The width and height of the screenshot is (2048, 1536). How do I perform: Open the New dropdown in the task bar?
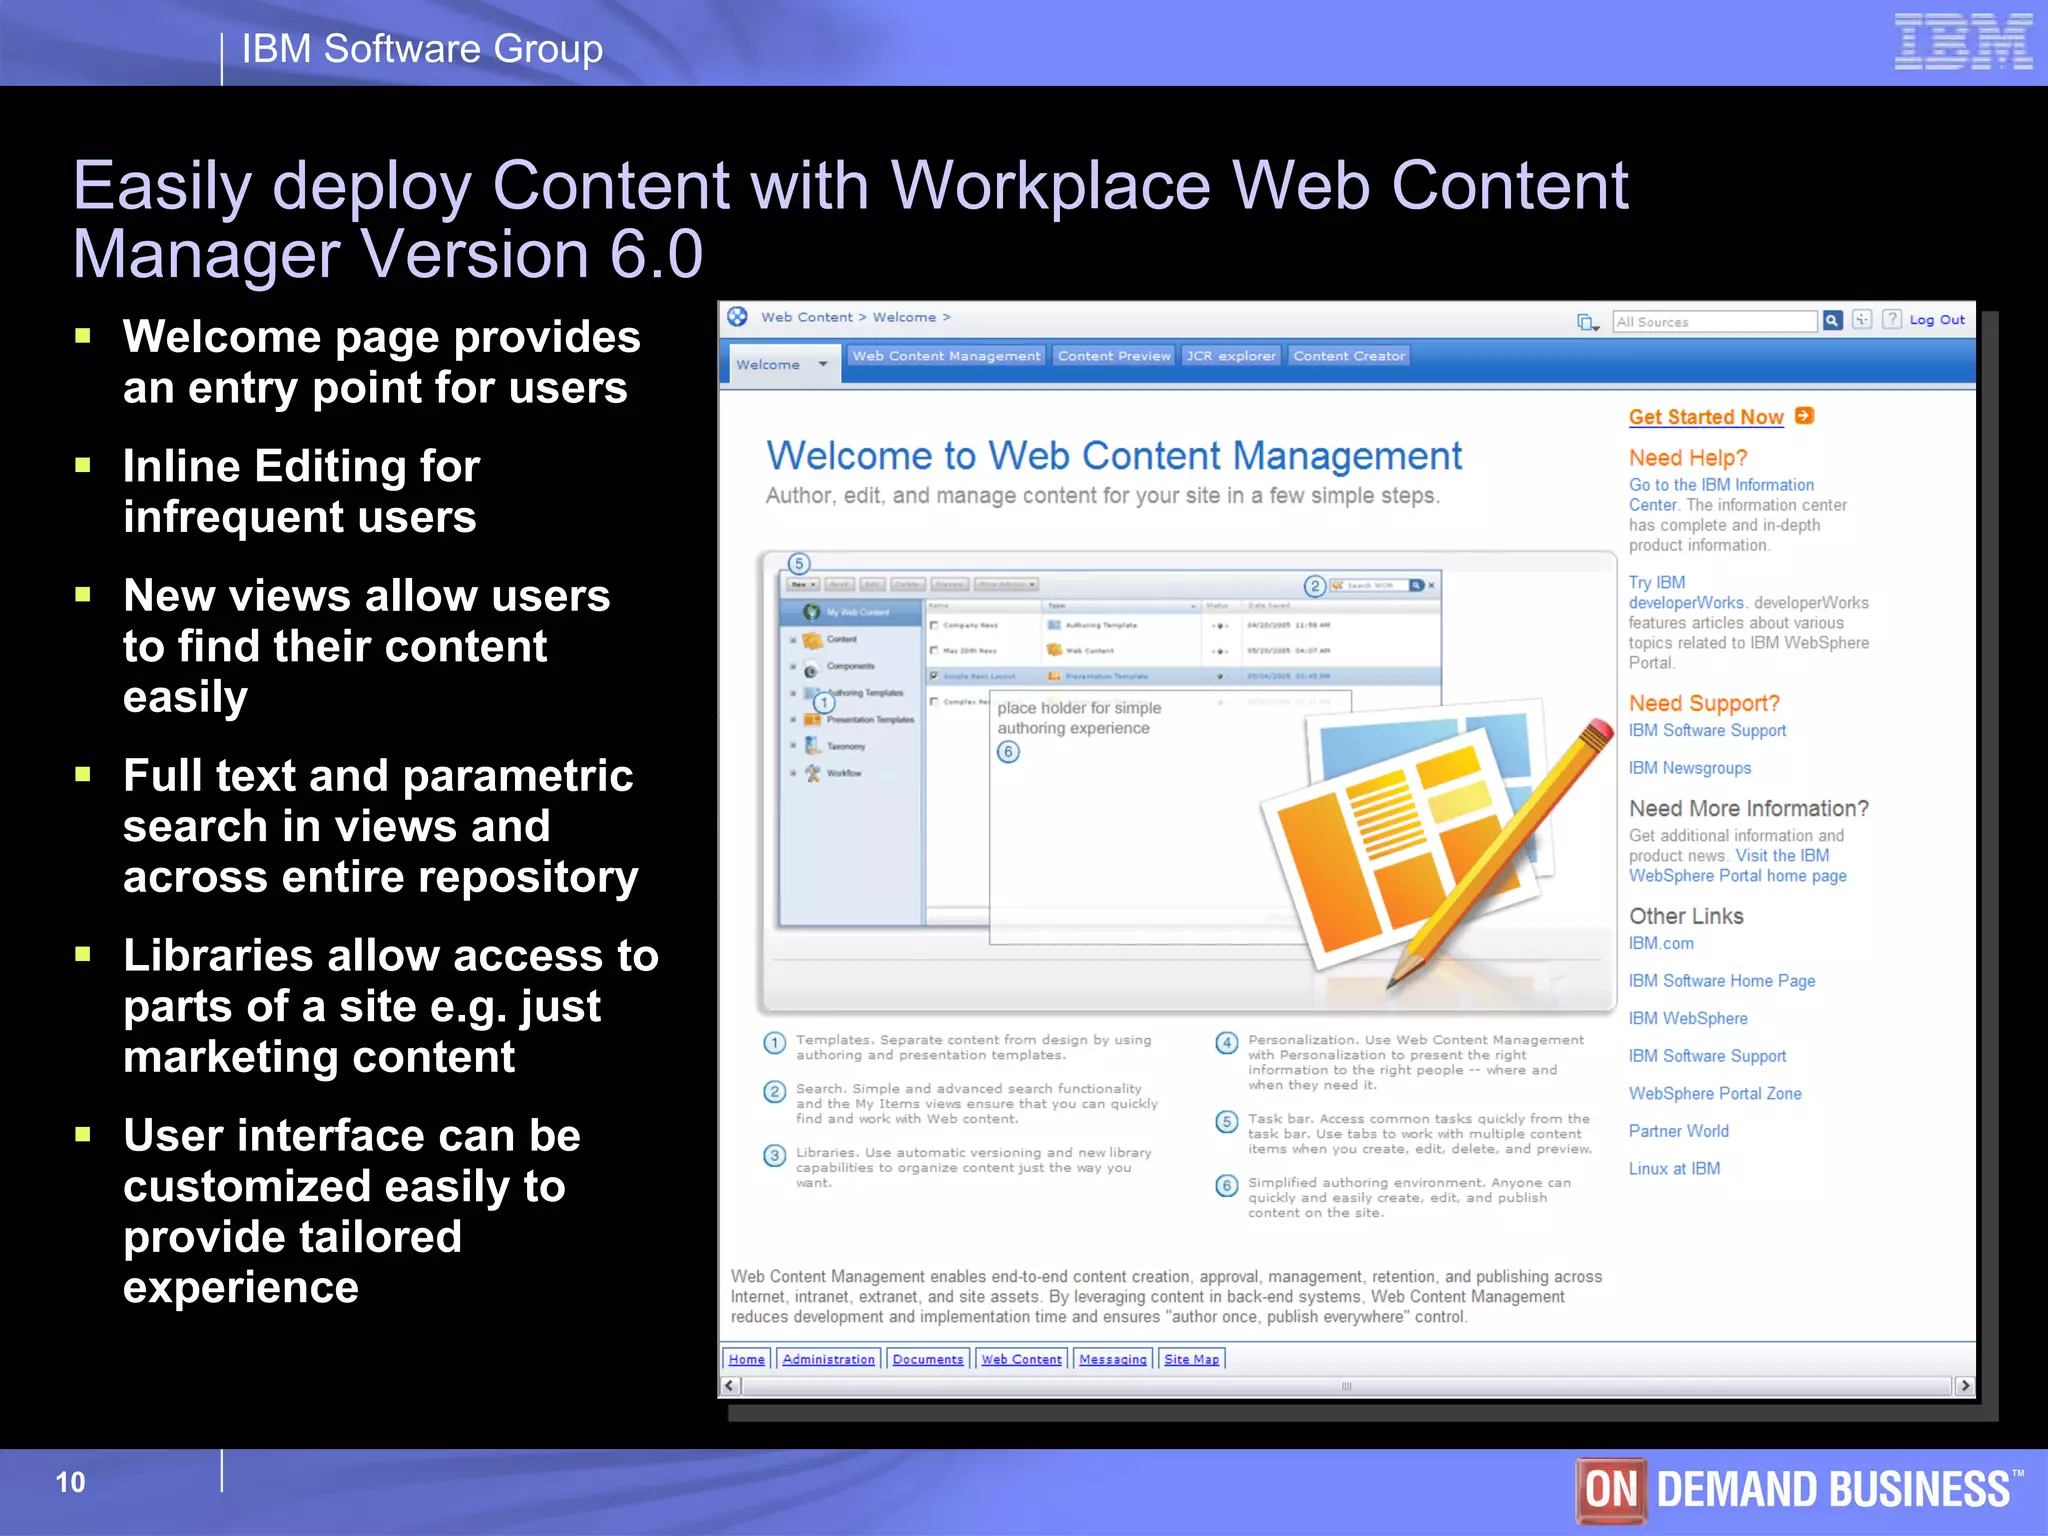click(x=803, y=584)
